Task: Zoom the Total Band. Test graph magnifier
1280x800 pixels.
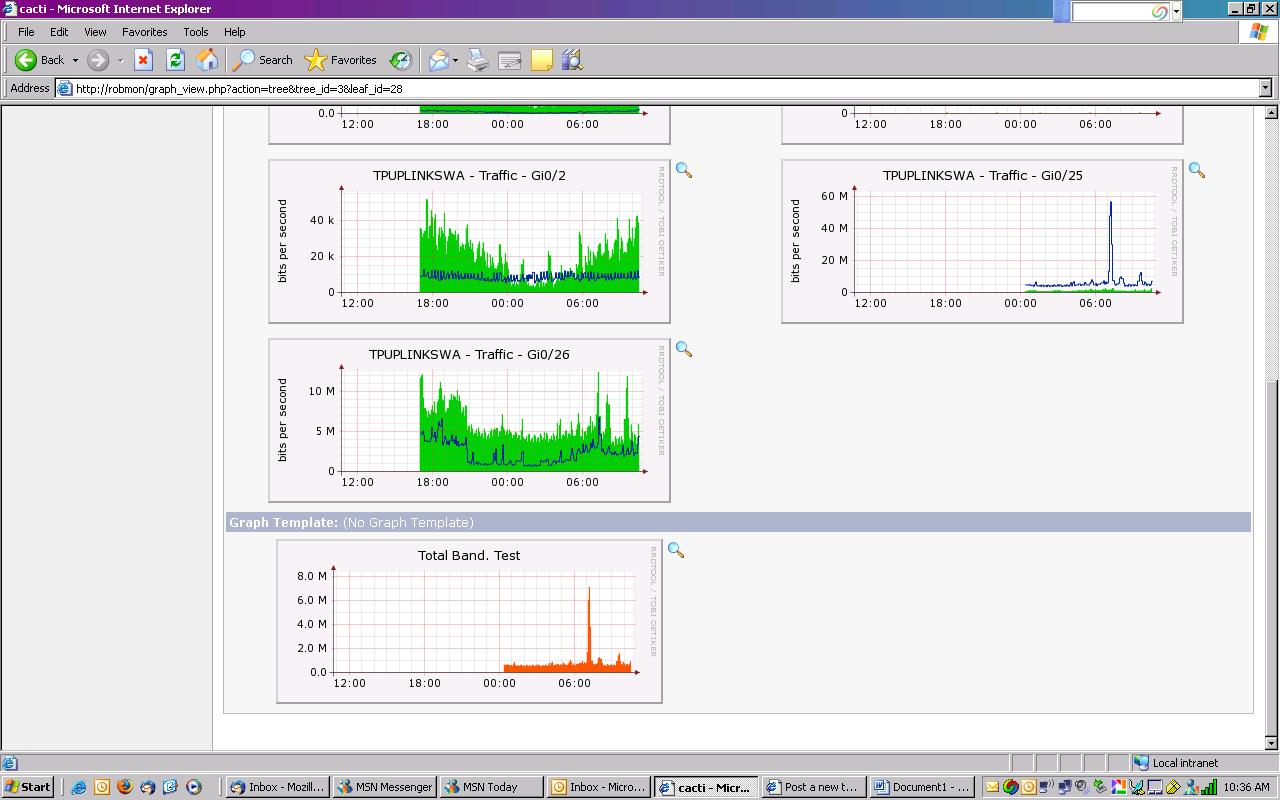Action: 676,551
